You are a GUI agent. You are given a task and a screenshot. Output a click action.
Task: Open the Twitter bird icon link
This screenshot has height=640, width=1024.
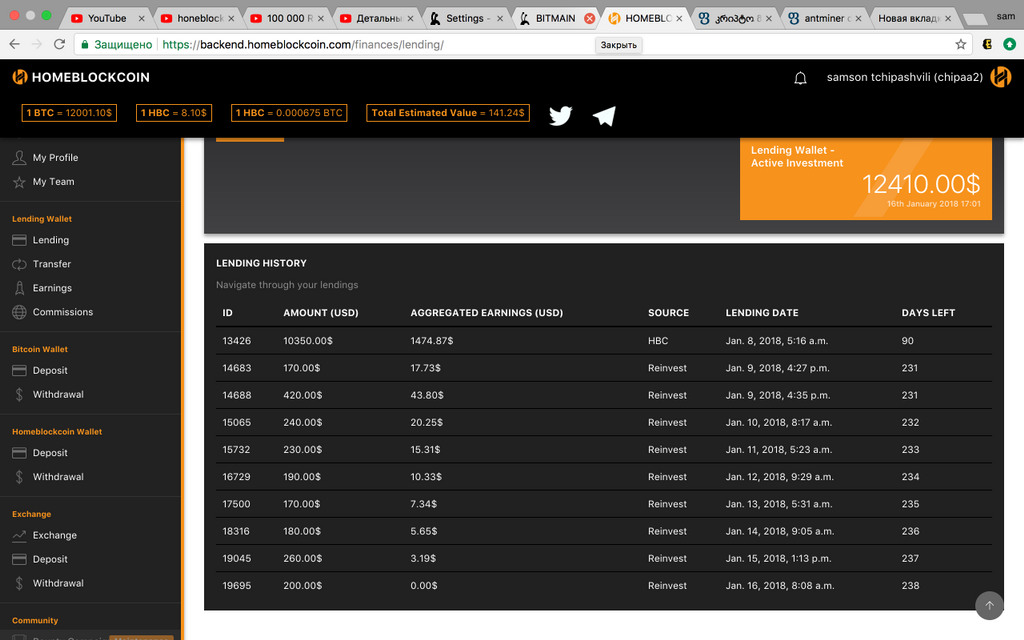[x=560, y=115]
